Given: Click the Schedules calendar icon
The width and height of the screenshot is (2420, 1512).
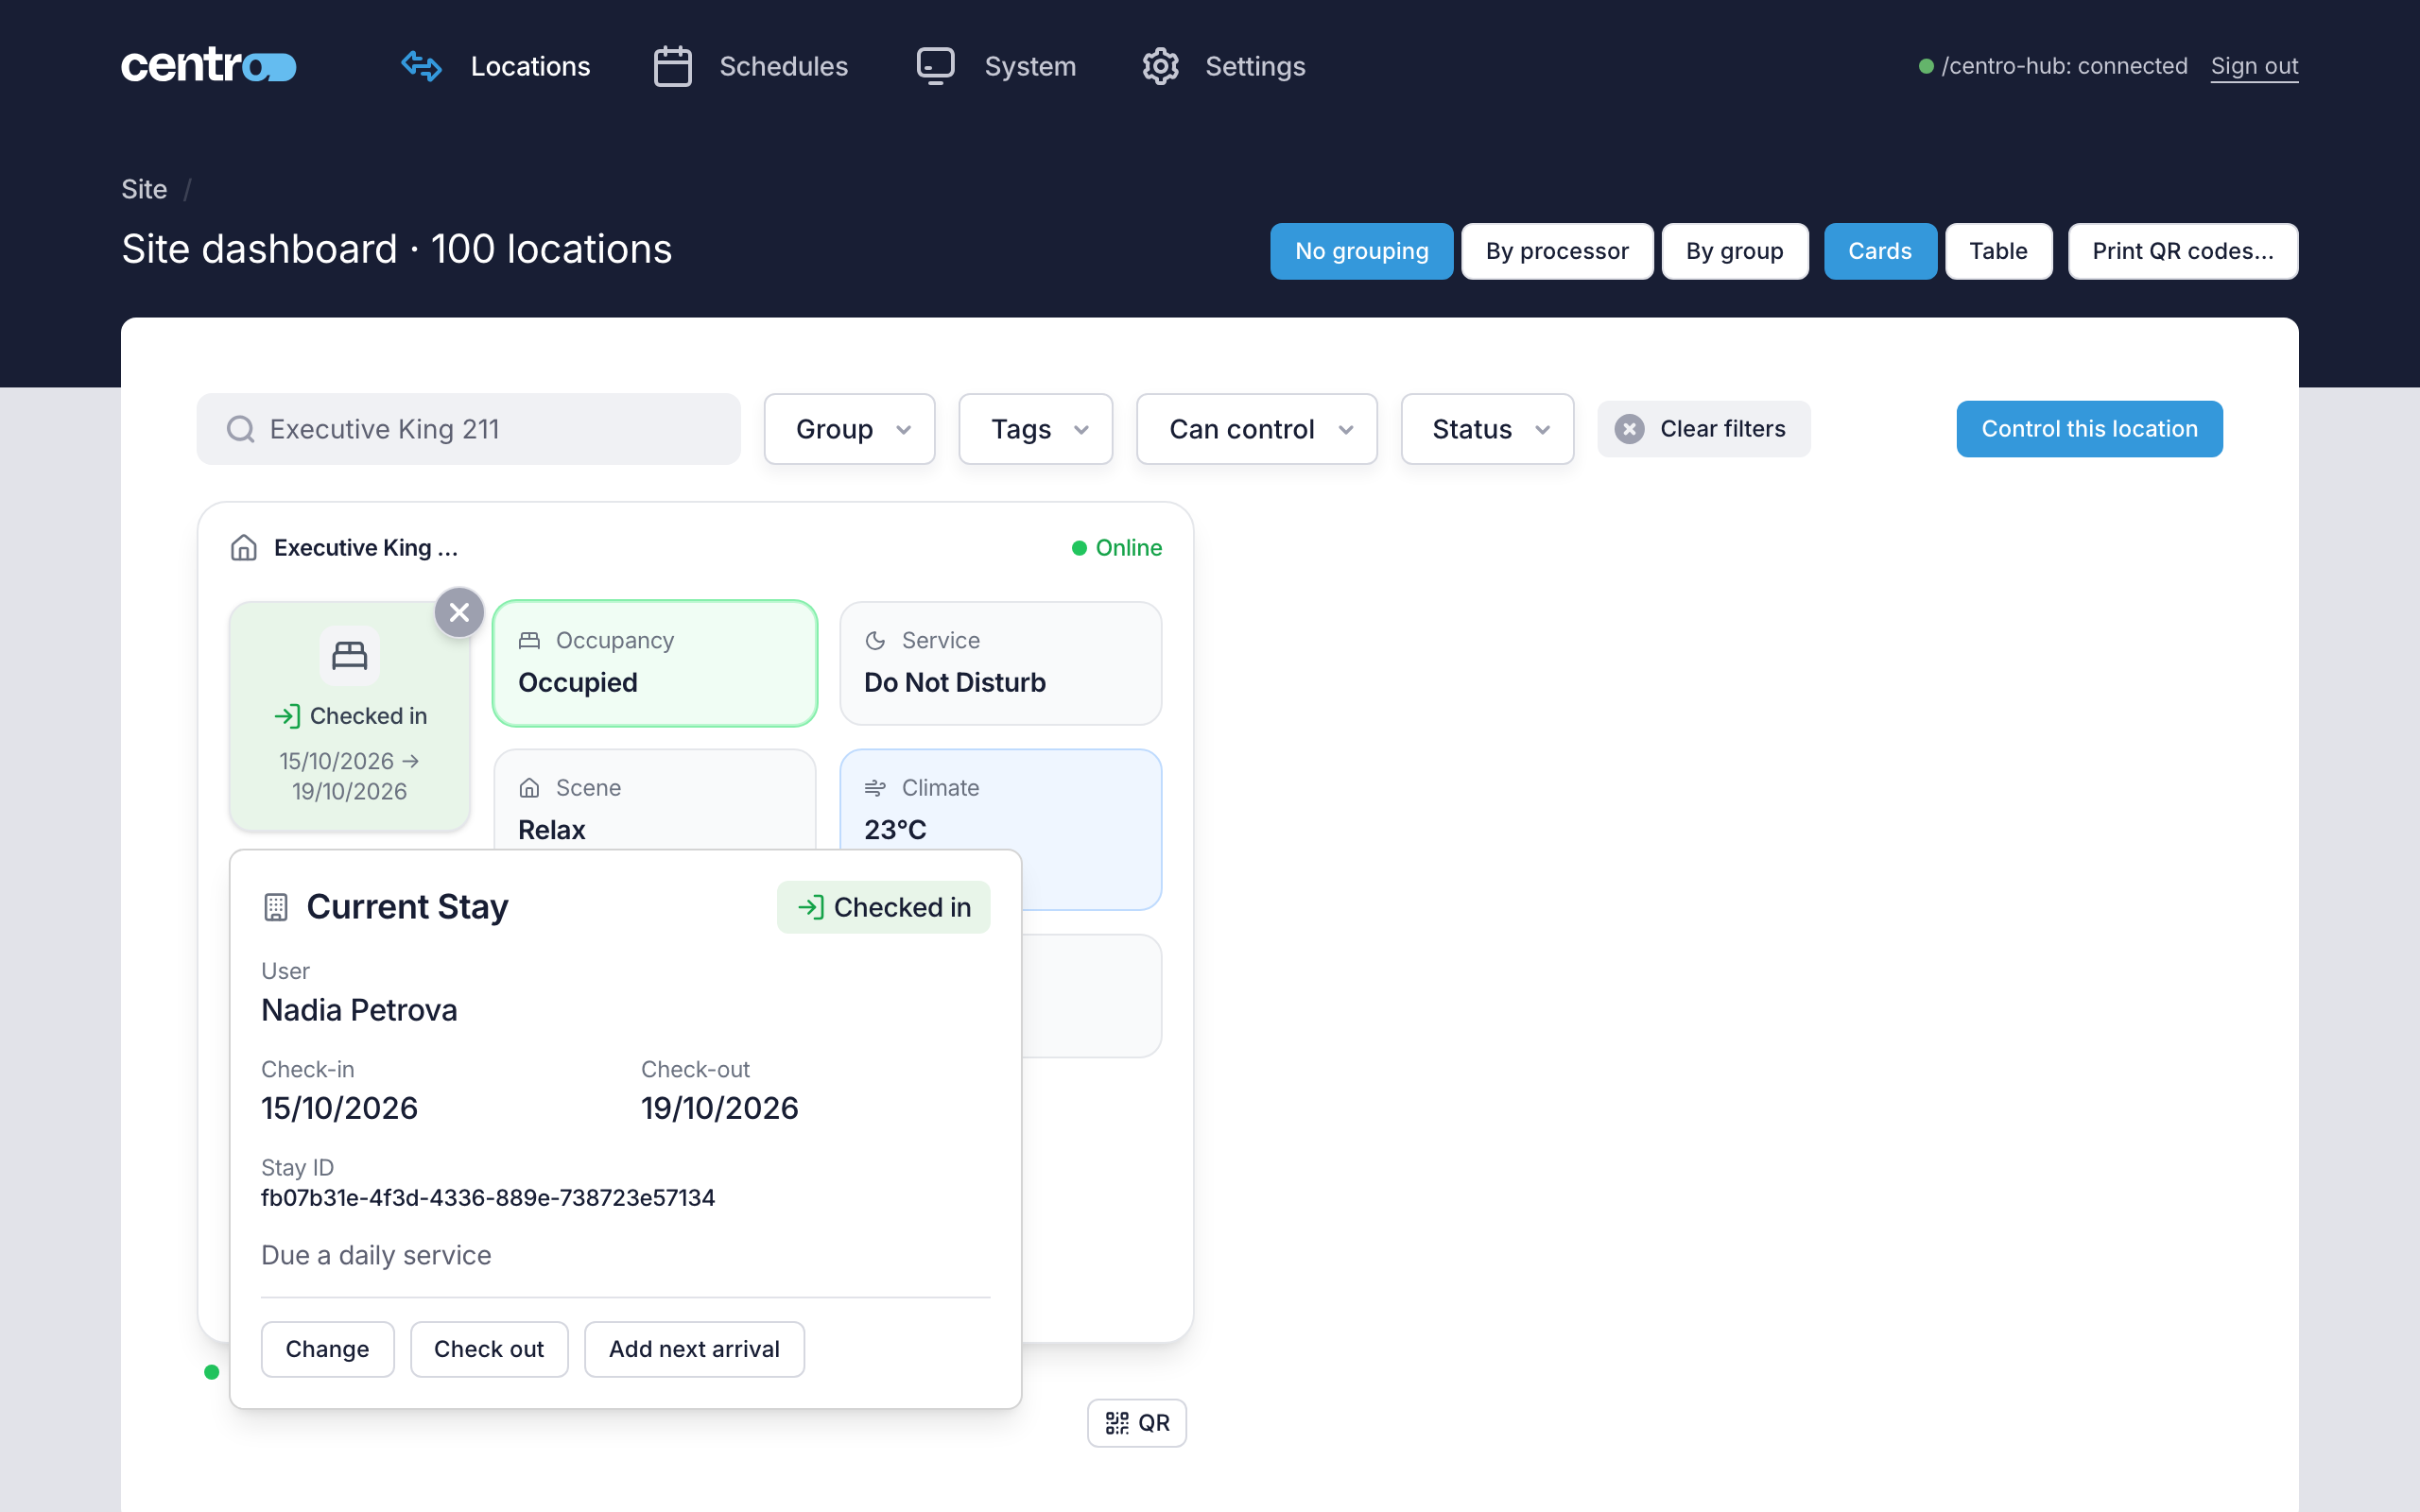Looking at the screenshot, I should point(672,66).
